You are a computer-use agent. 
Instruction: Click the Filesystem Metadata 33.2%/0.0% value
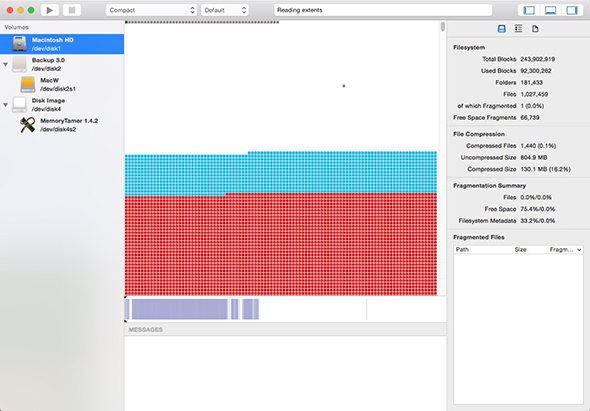538,221
